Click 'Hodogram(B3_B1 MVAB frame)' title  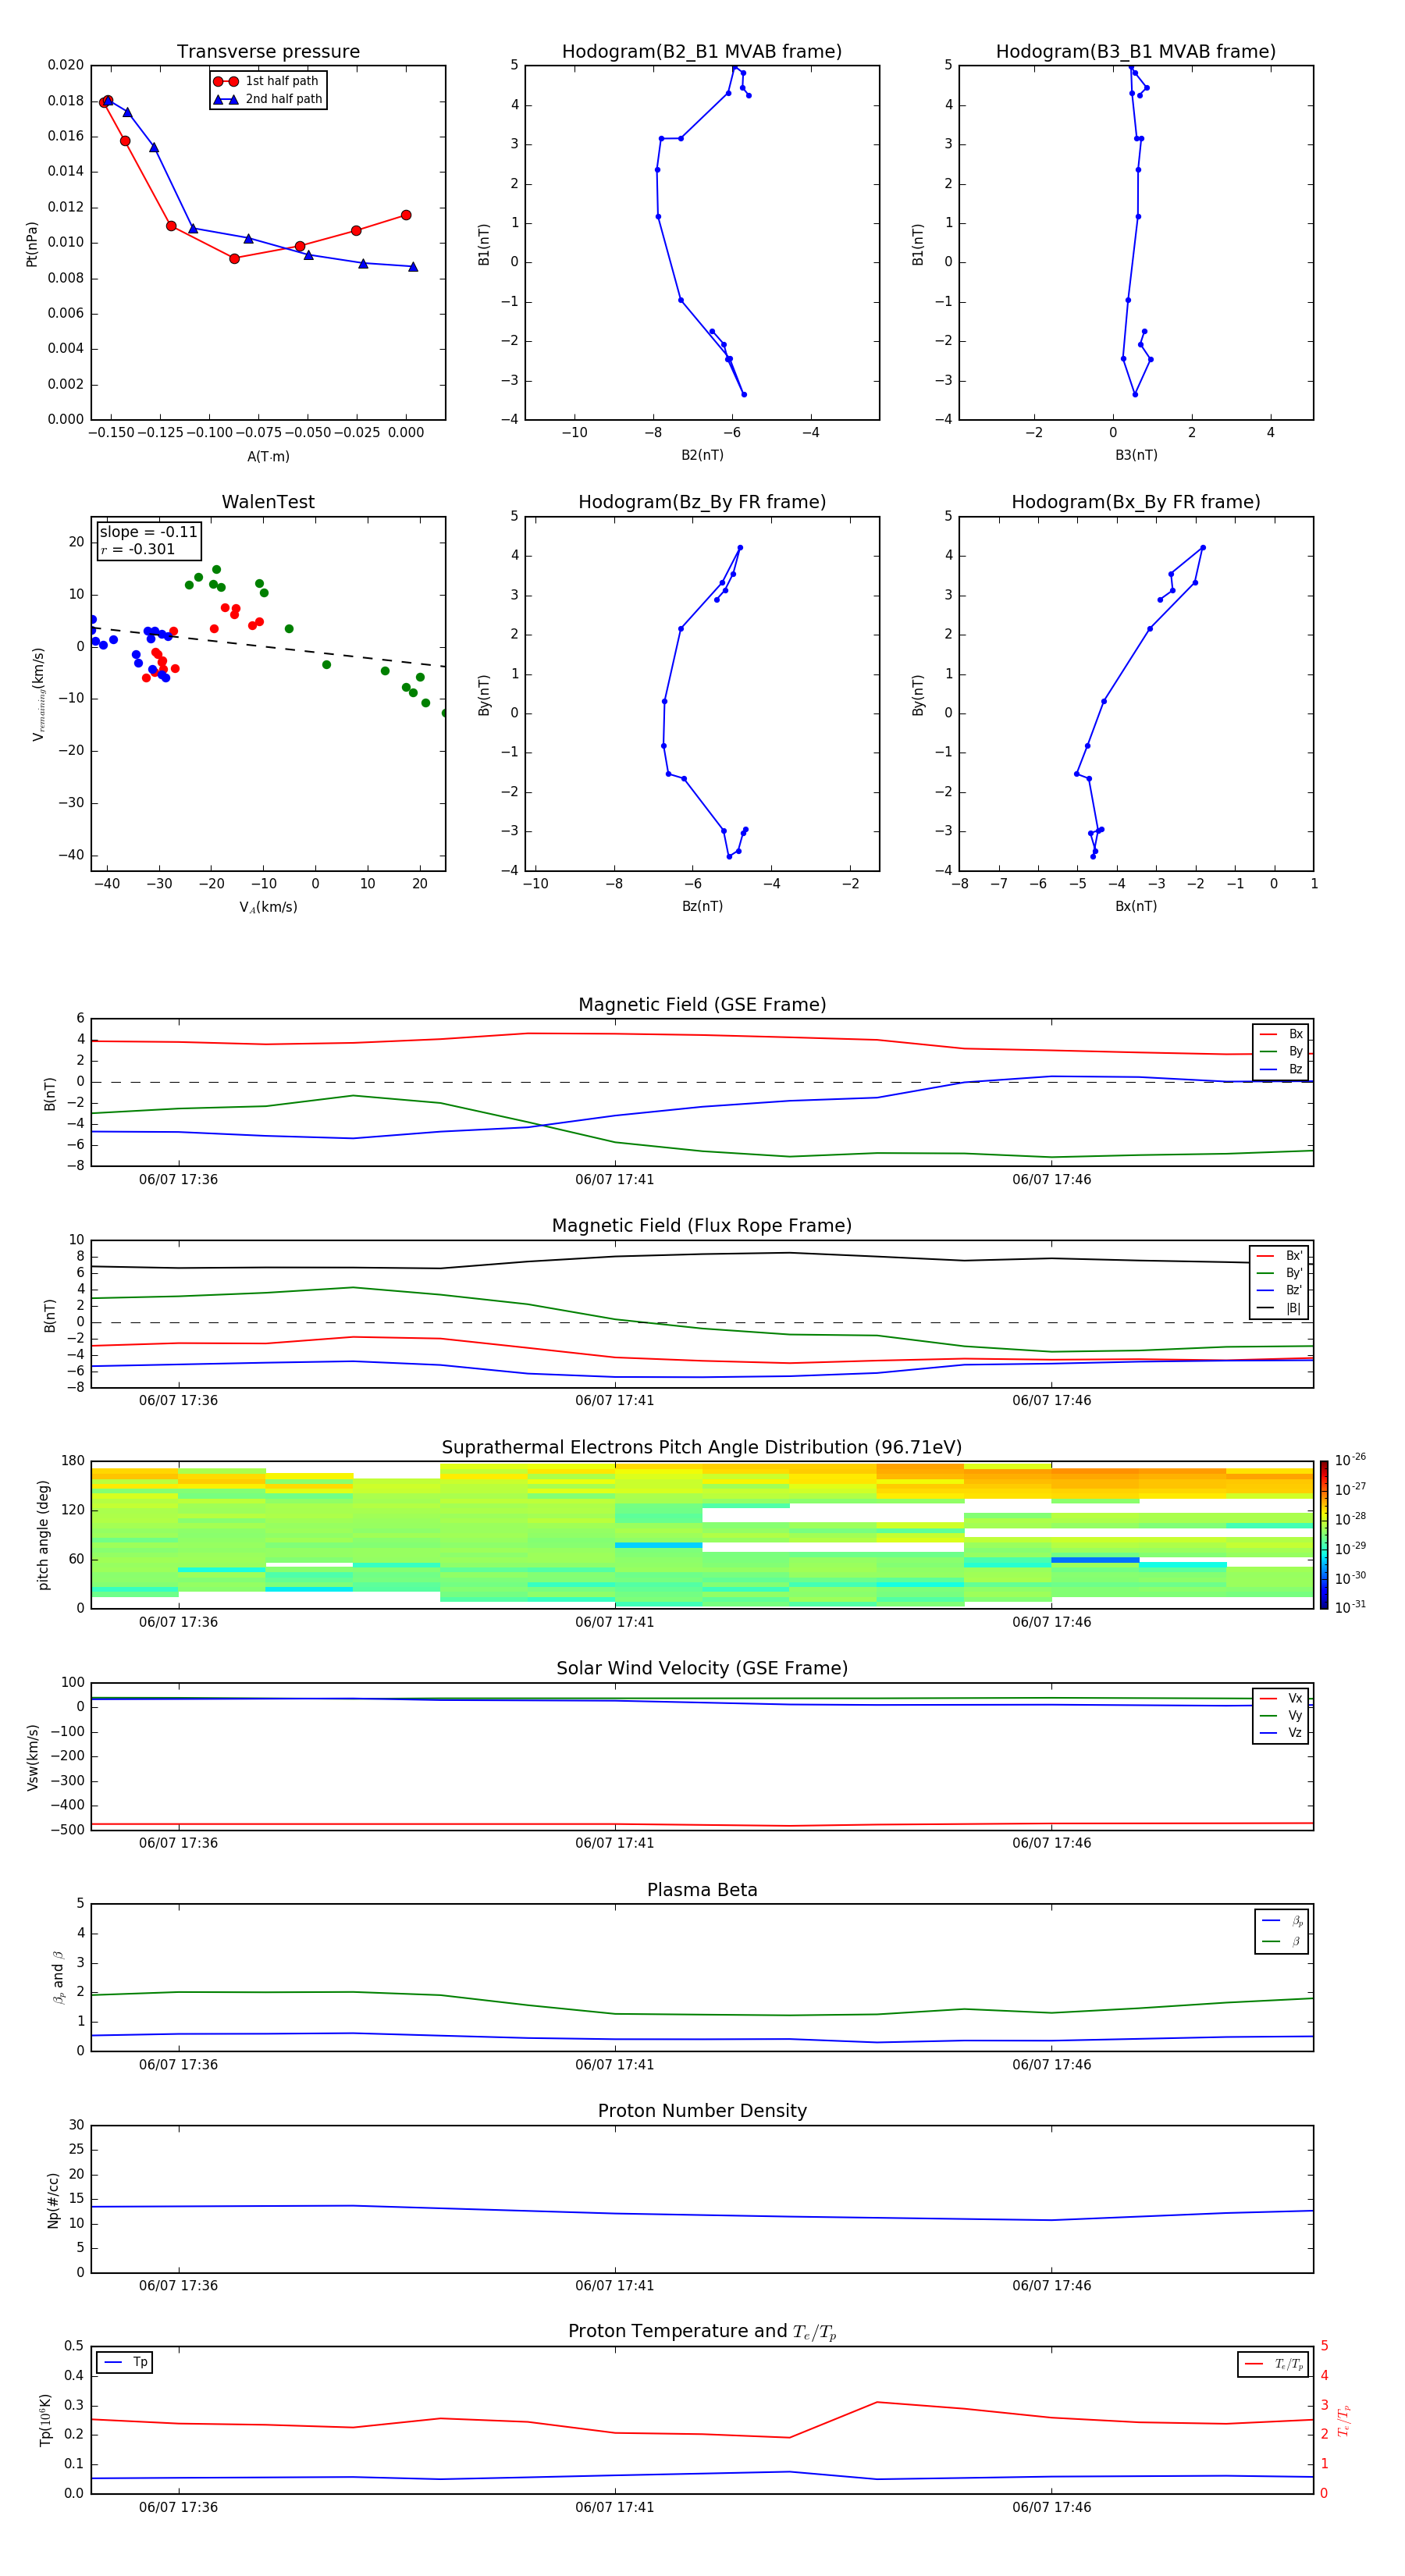(1136, 52)
